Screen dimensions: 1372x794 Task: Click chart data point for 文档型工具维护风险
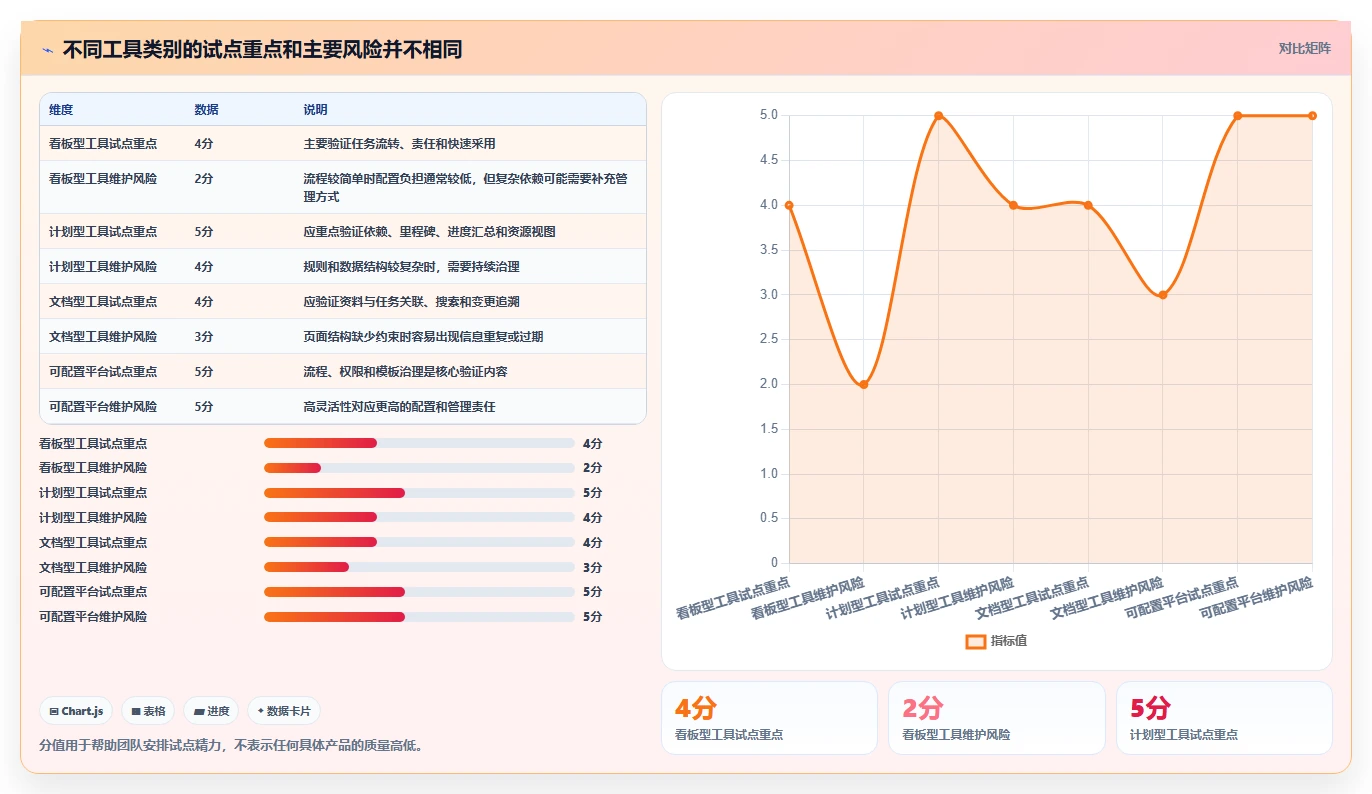coord(1162,295)
